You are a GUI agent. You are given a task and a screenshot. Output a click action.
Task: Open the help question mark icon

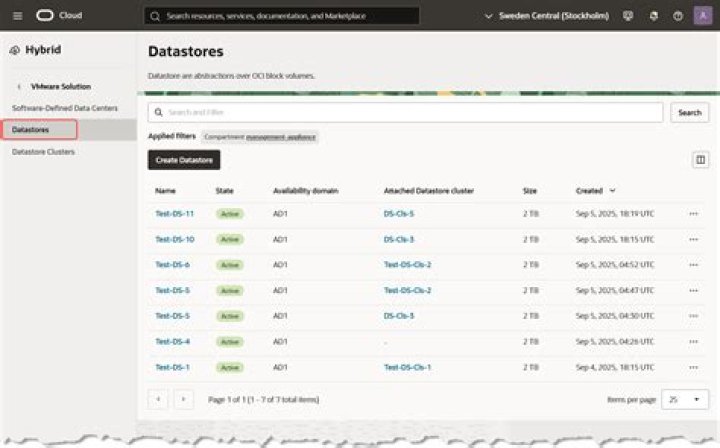(x=678, y=16)
